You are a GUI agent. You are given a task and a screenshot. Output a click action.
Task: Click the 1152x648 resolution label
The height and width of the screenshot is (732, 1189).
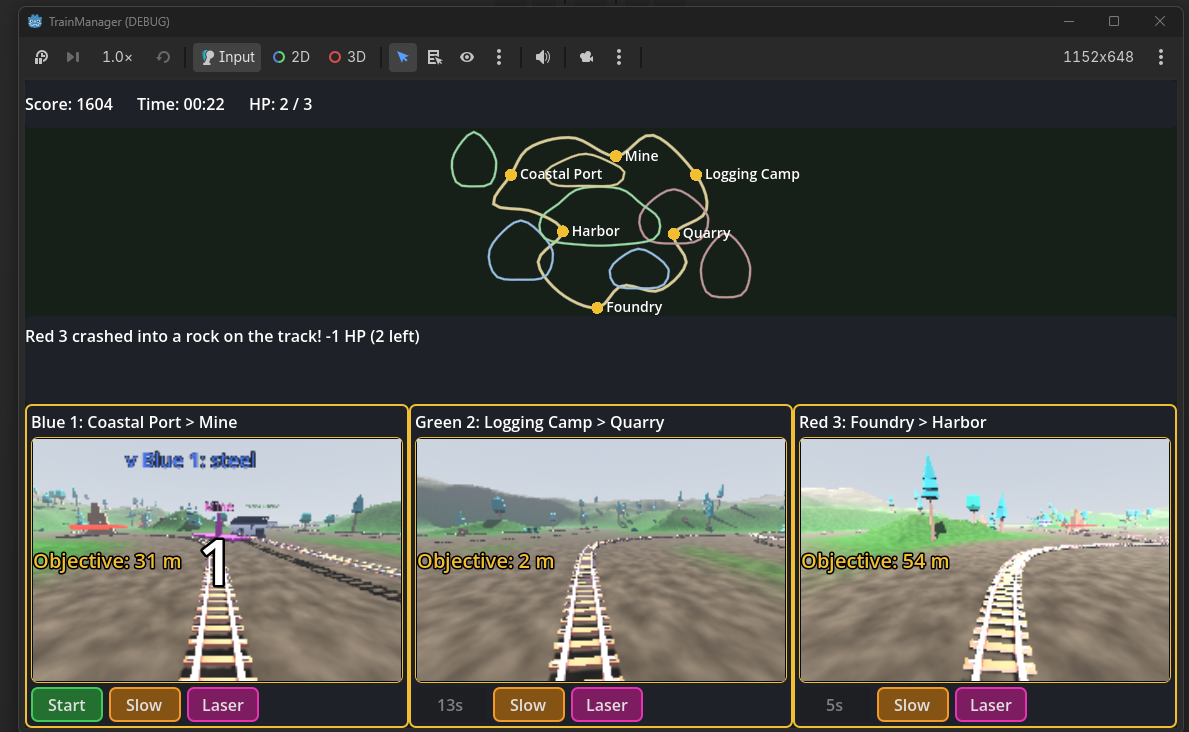click(1098, 57)
